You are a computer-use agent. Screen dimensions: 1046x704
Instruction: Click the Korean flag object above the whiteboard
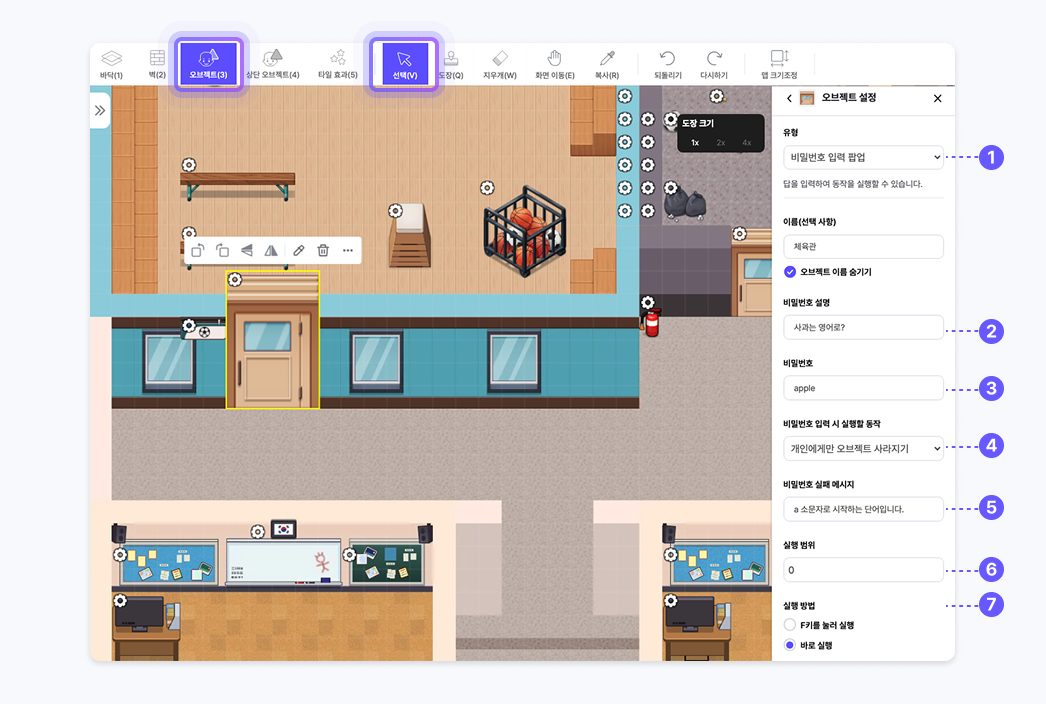pos(284,529)
